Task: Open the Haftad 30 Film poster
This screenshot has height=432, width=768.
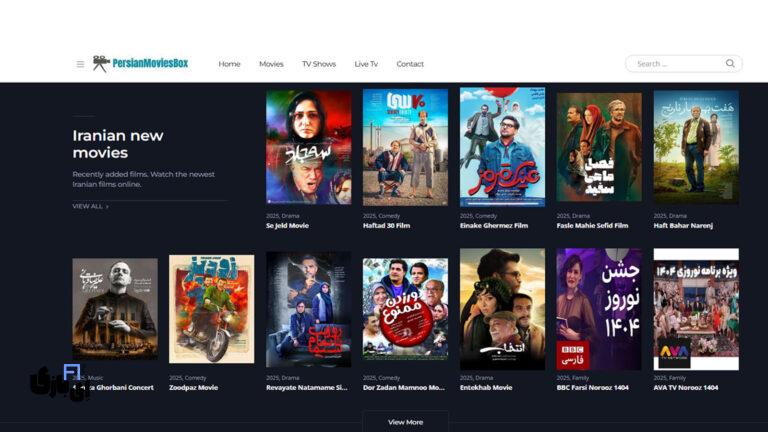Action: tap(405, 147)
